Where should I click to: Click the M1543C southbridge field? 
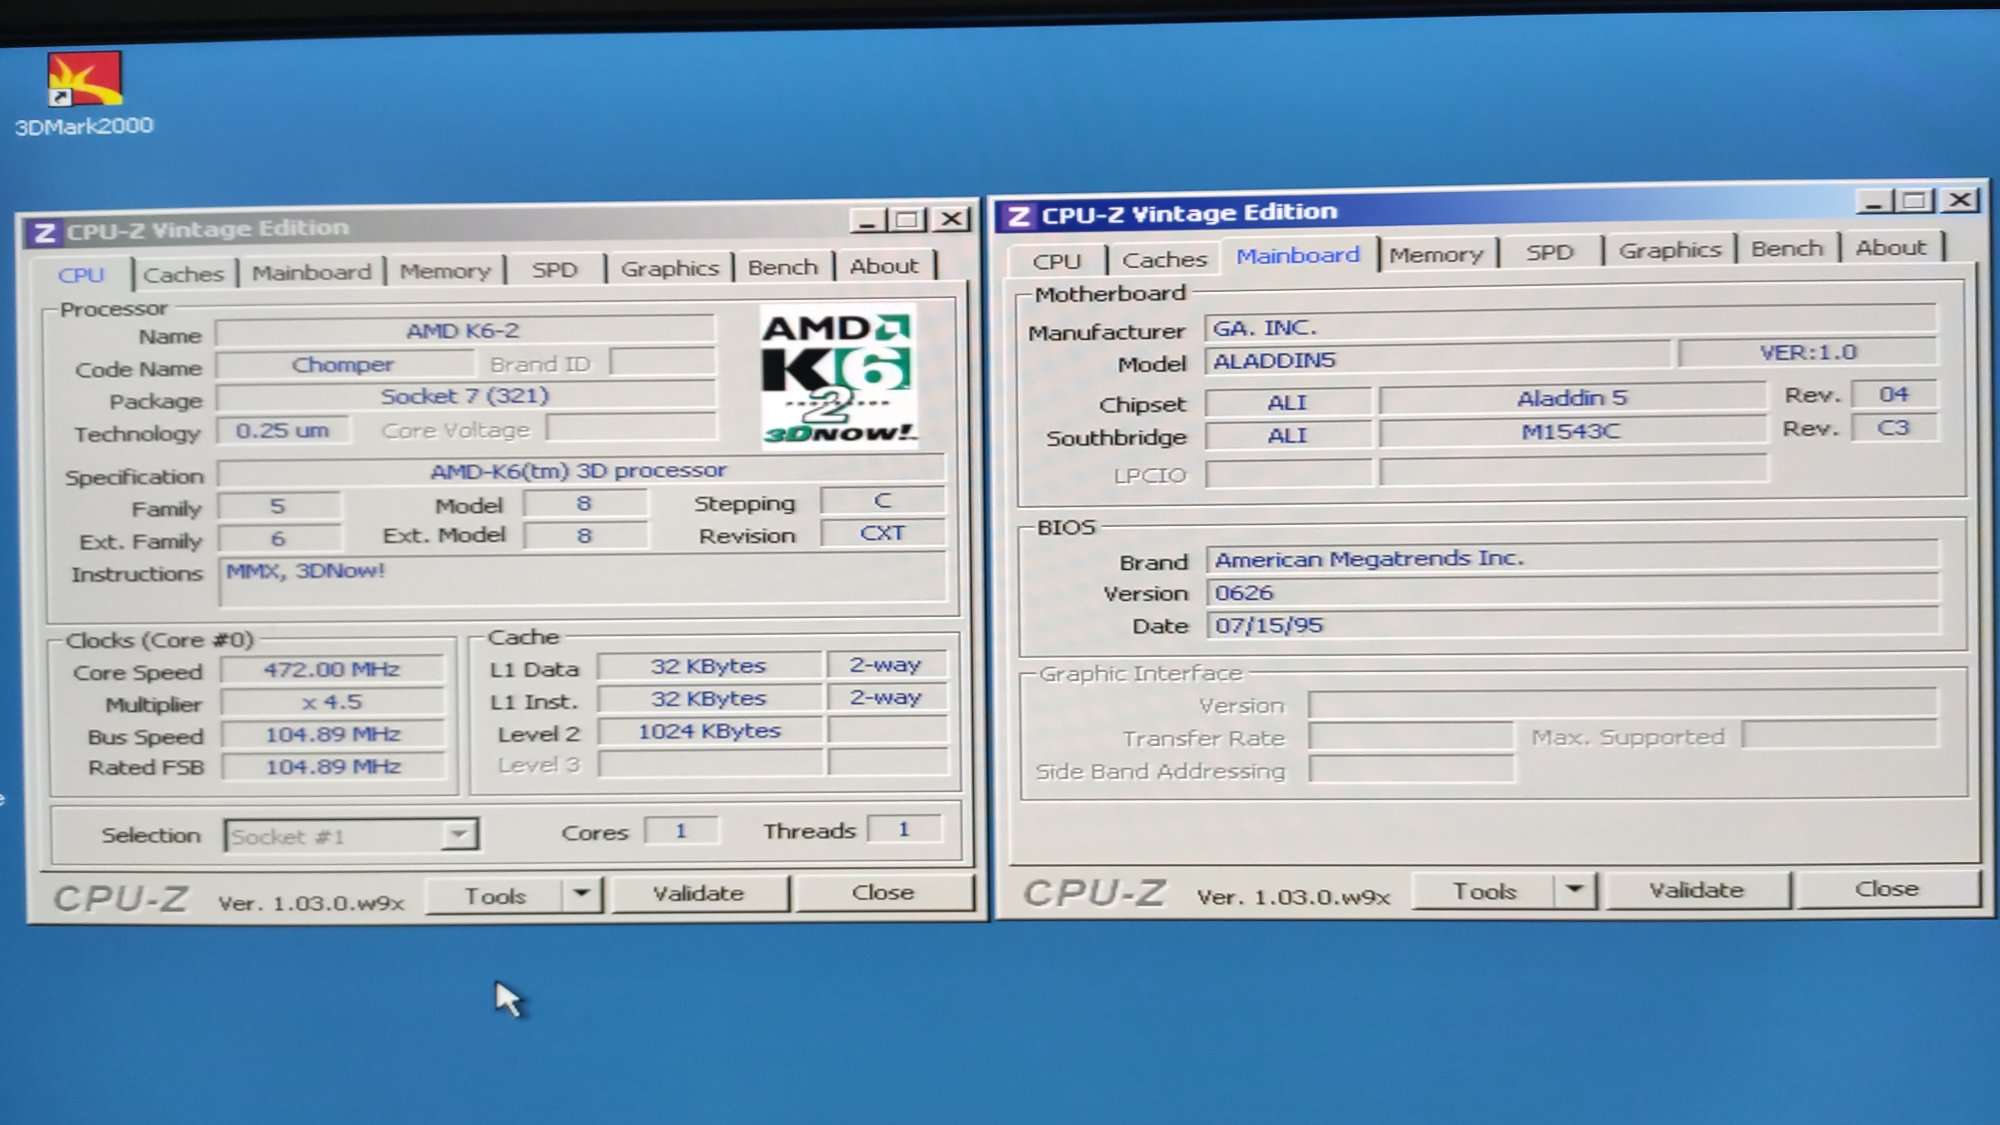[1572, 431]
